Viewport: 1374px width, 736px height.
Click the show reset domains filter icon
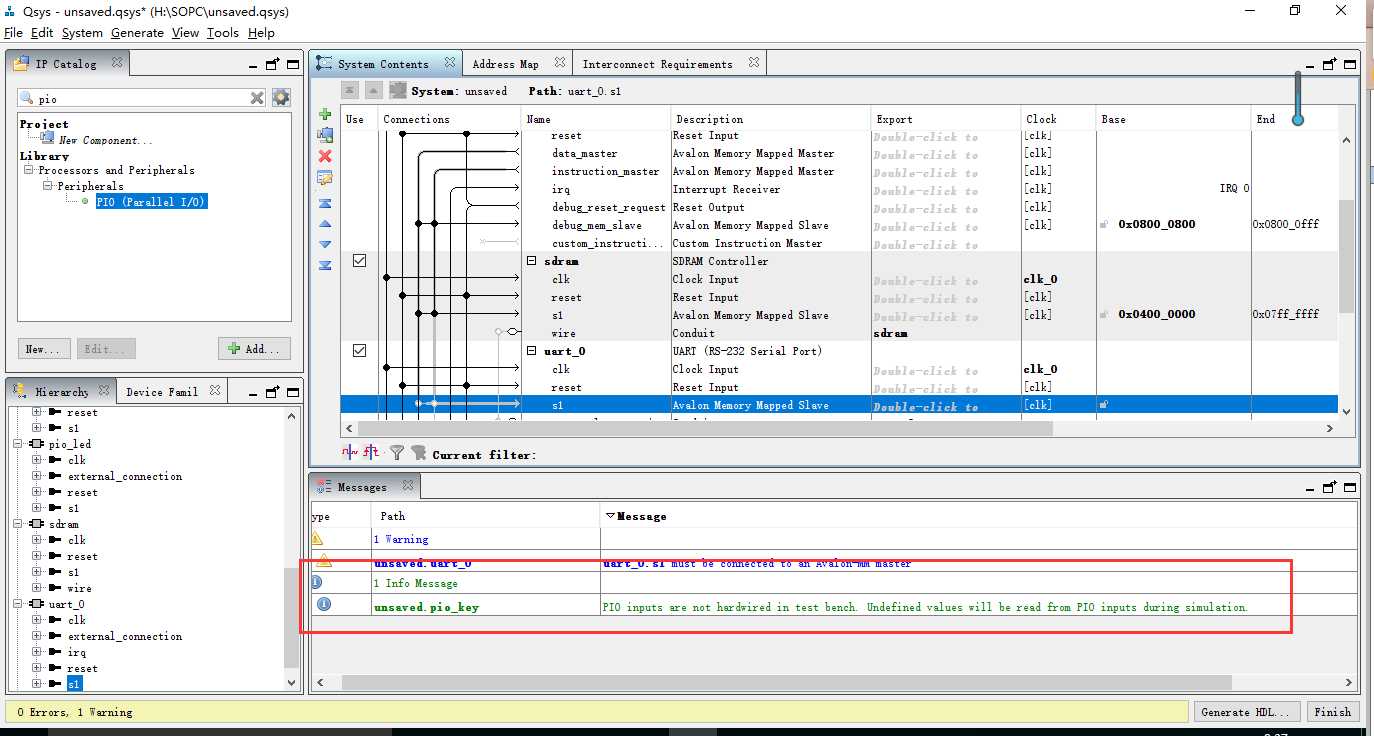pyautogui.click(x=370, y=453)
